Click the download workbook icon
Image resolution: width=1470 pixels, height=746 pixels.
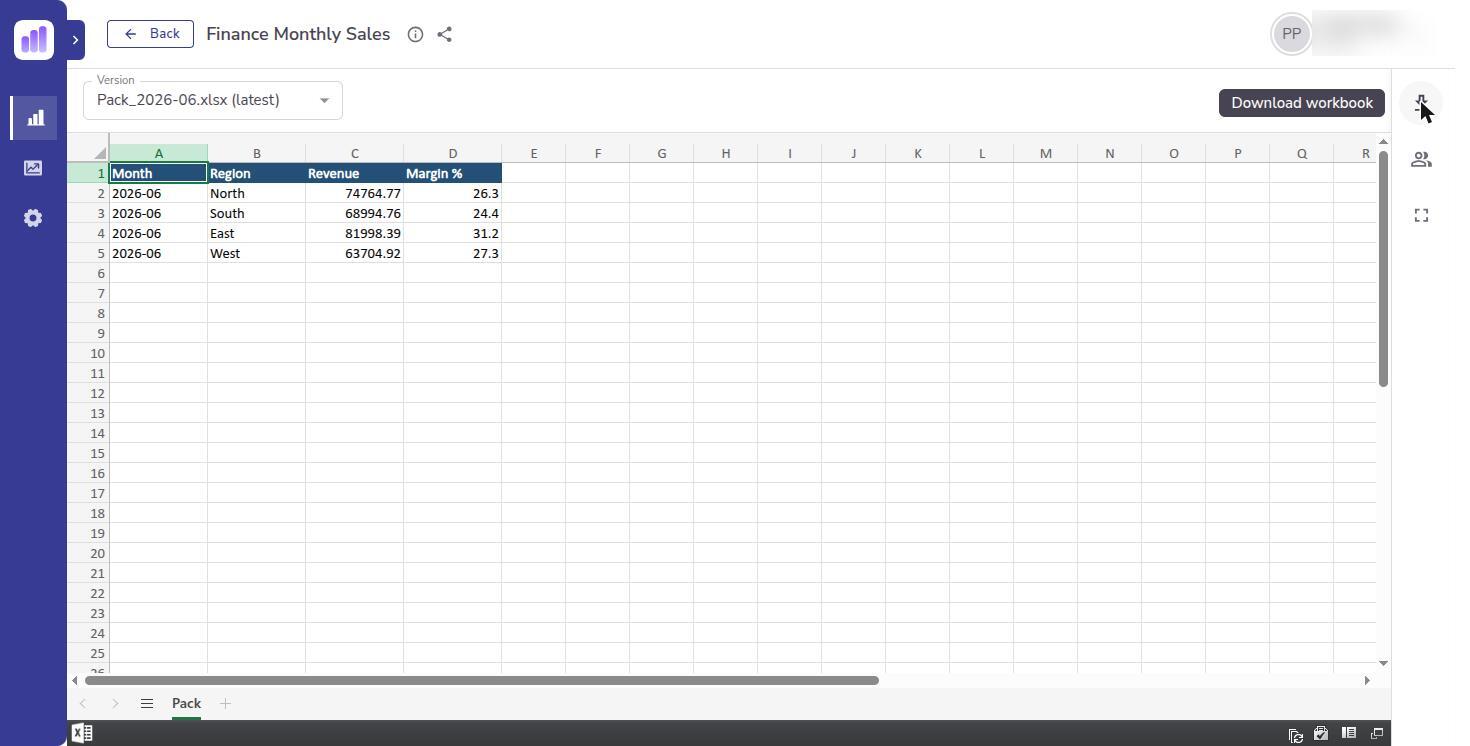pyautogui.click(x=1421, y=103)
